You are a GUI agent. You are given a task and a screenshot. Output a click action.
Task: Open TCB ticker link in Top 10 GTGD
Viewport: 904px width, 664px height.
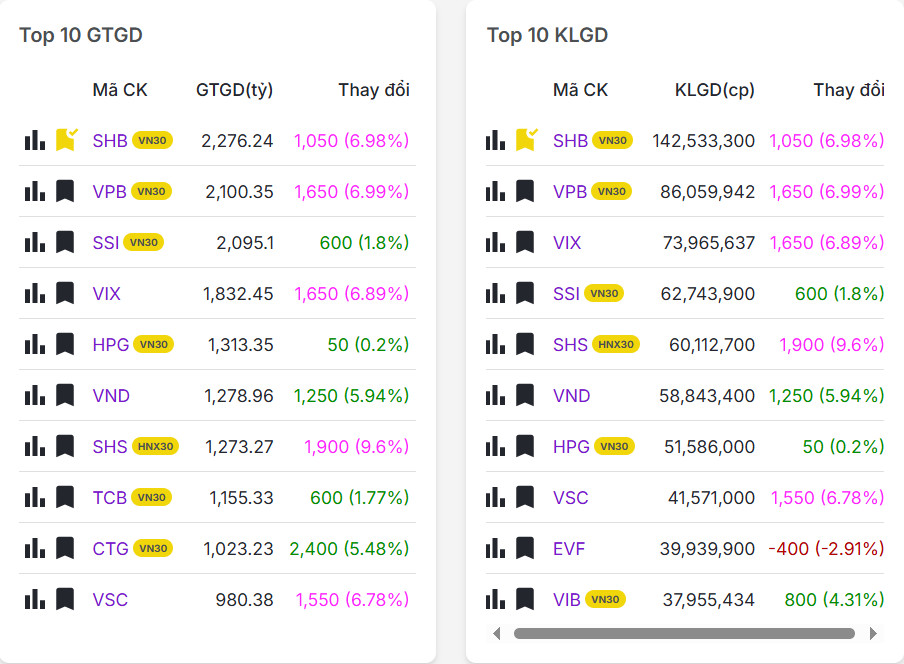point(110,497)
